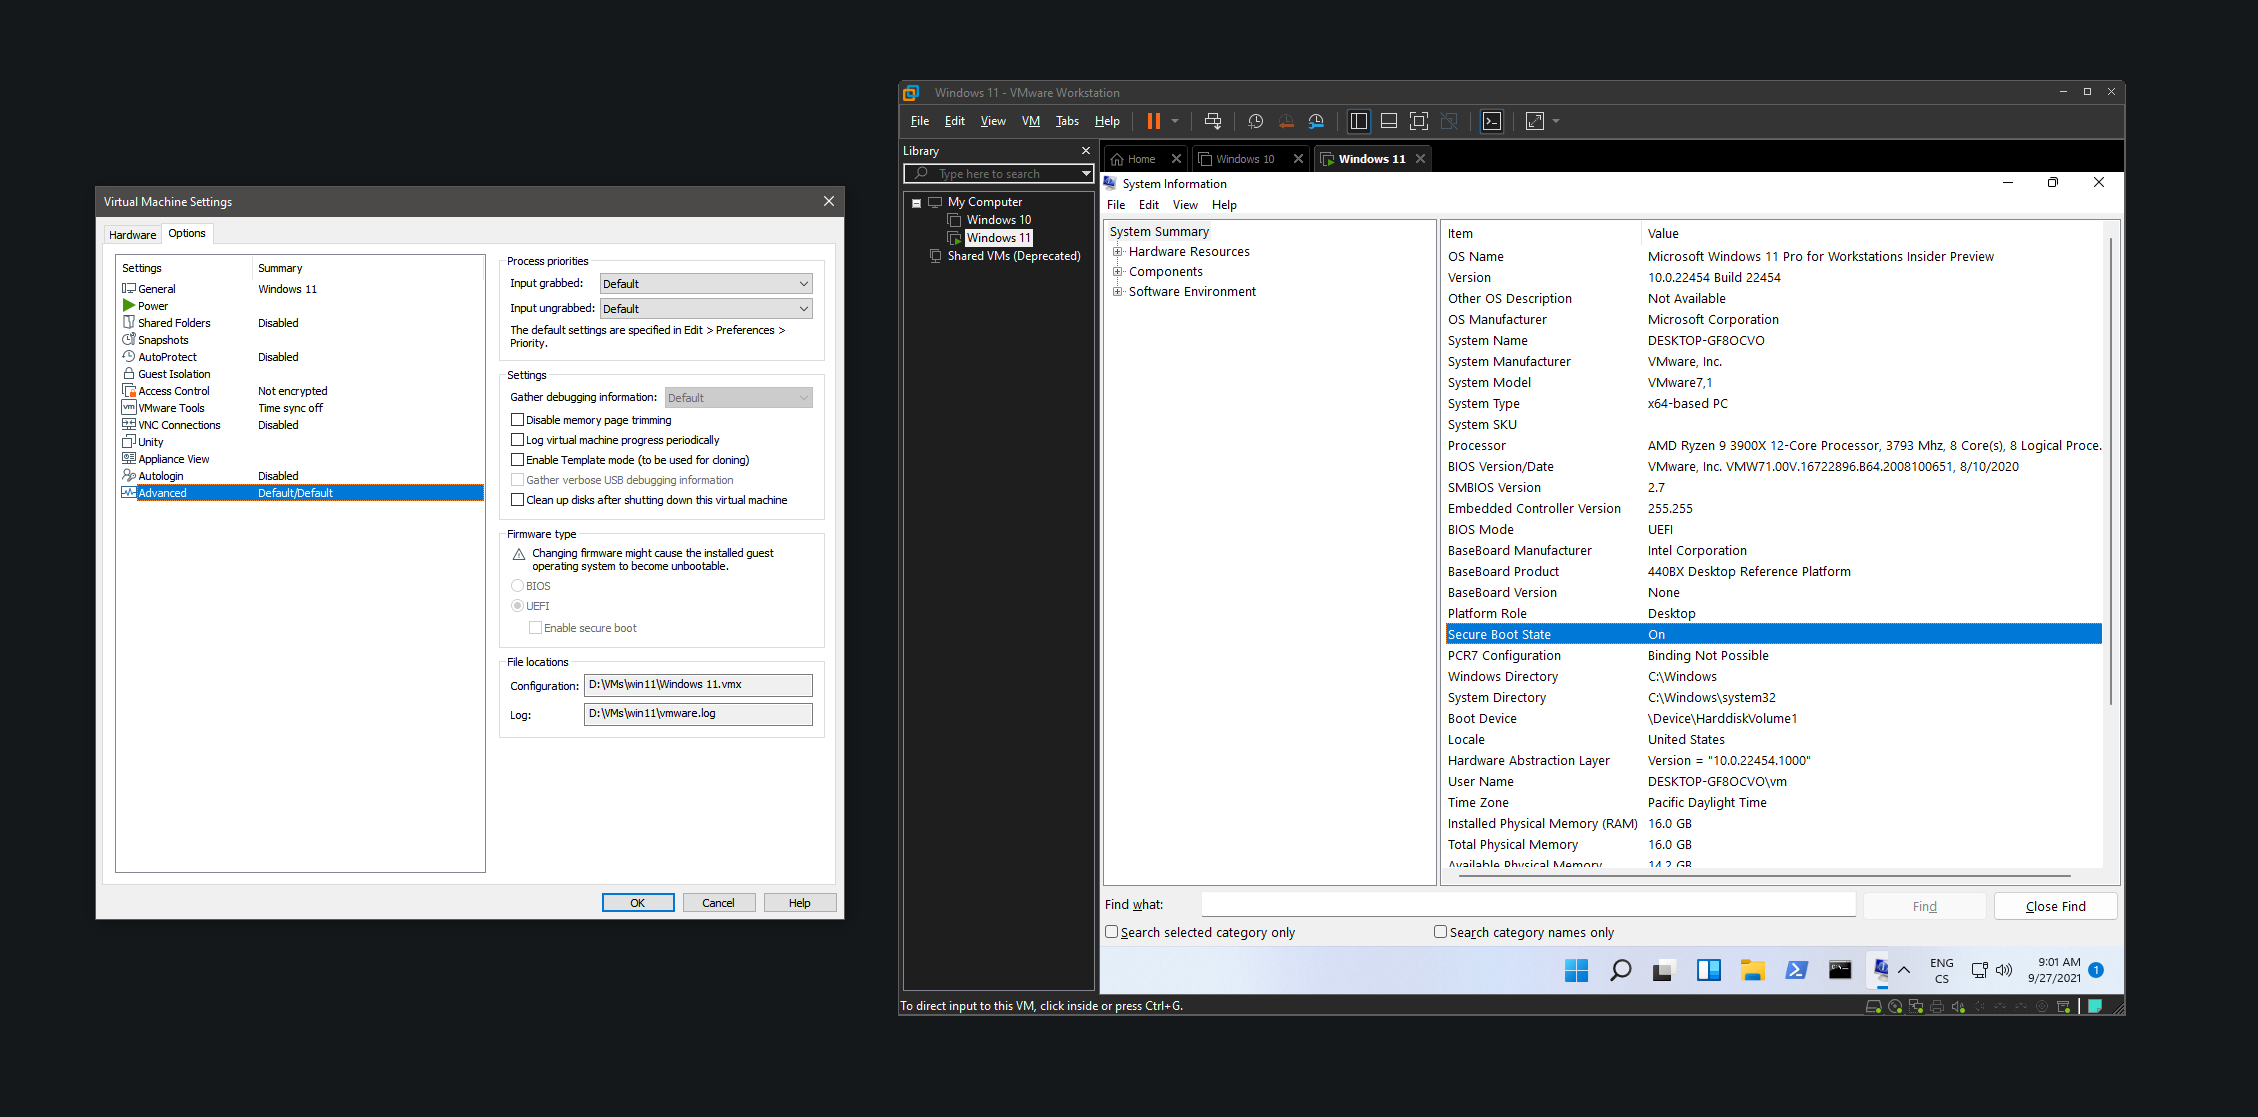Viewport: 2258px width, 1117px height.
Task: Expand the Hardware Resources tree node
Action: tap(1117, 252)
